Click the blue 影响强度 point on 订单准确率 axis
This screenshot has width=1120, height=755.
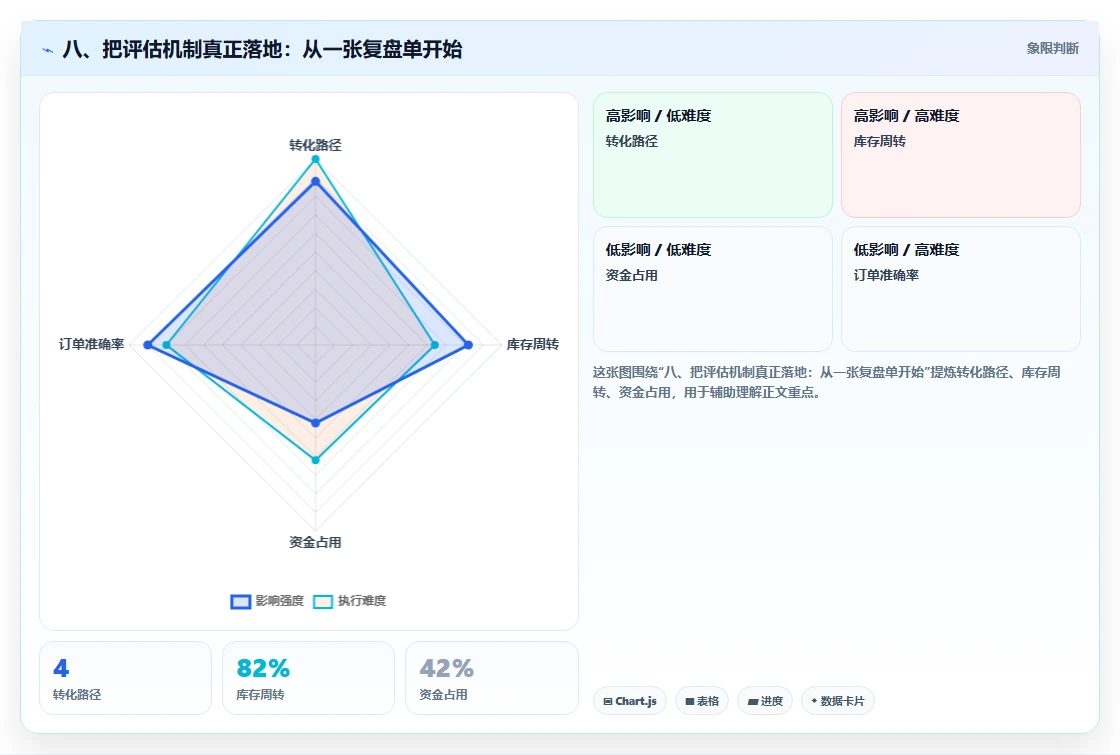tap(148, 345)
